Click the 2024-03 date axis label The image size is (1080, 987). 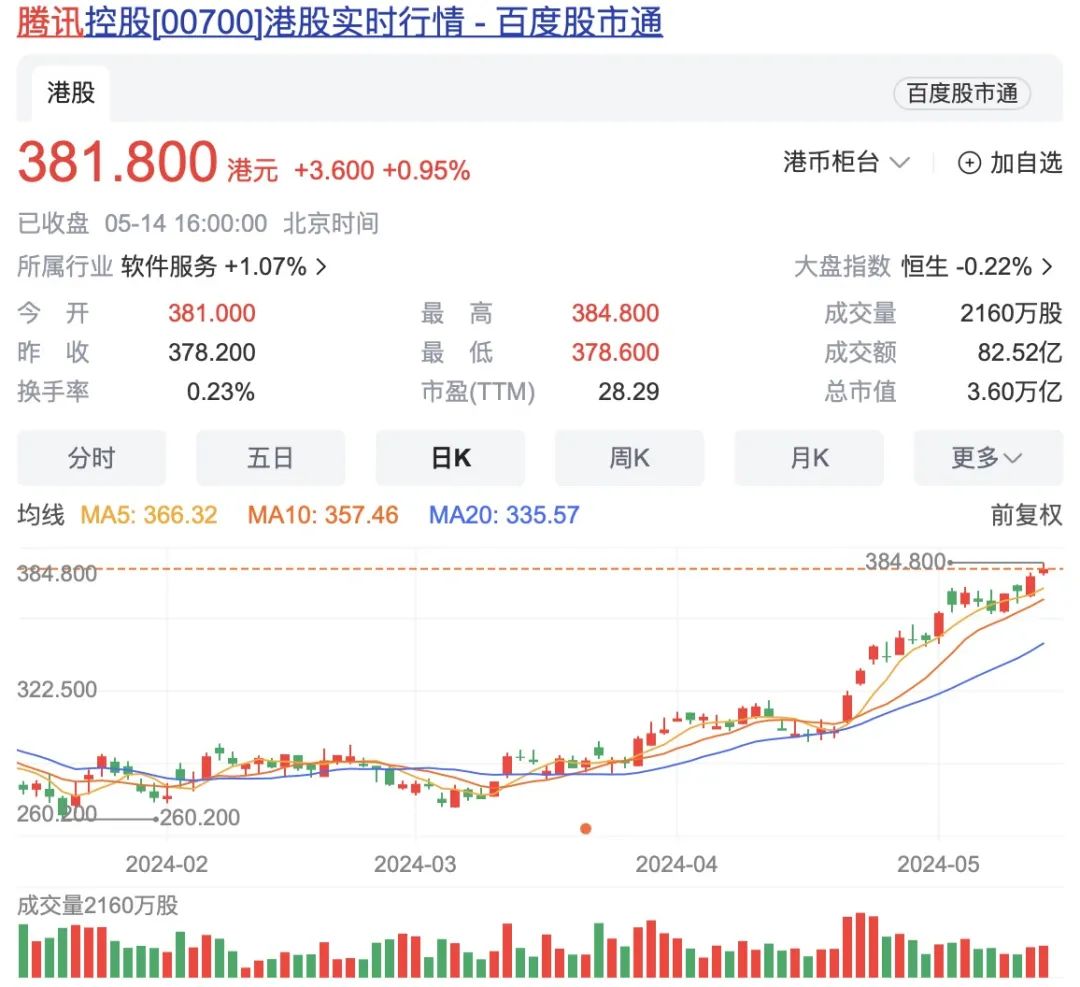tap(415, 864)
